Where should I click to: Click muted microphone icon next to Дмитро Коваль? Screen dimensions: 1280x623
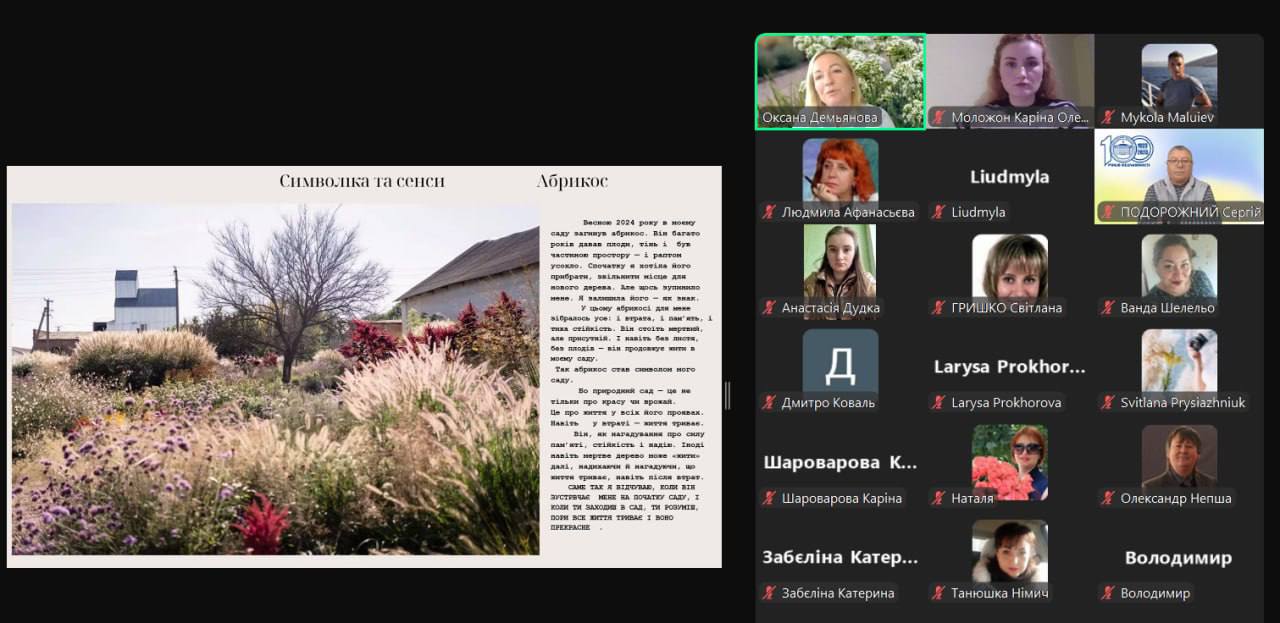769,403
